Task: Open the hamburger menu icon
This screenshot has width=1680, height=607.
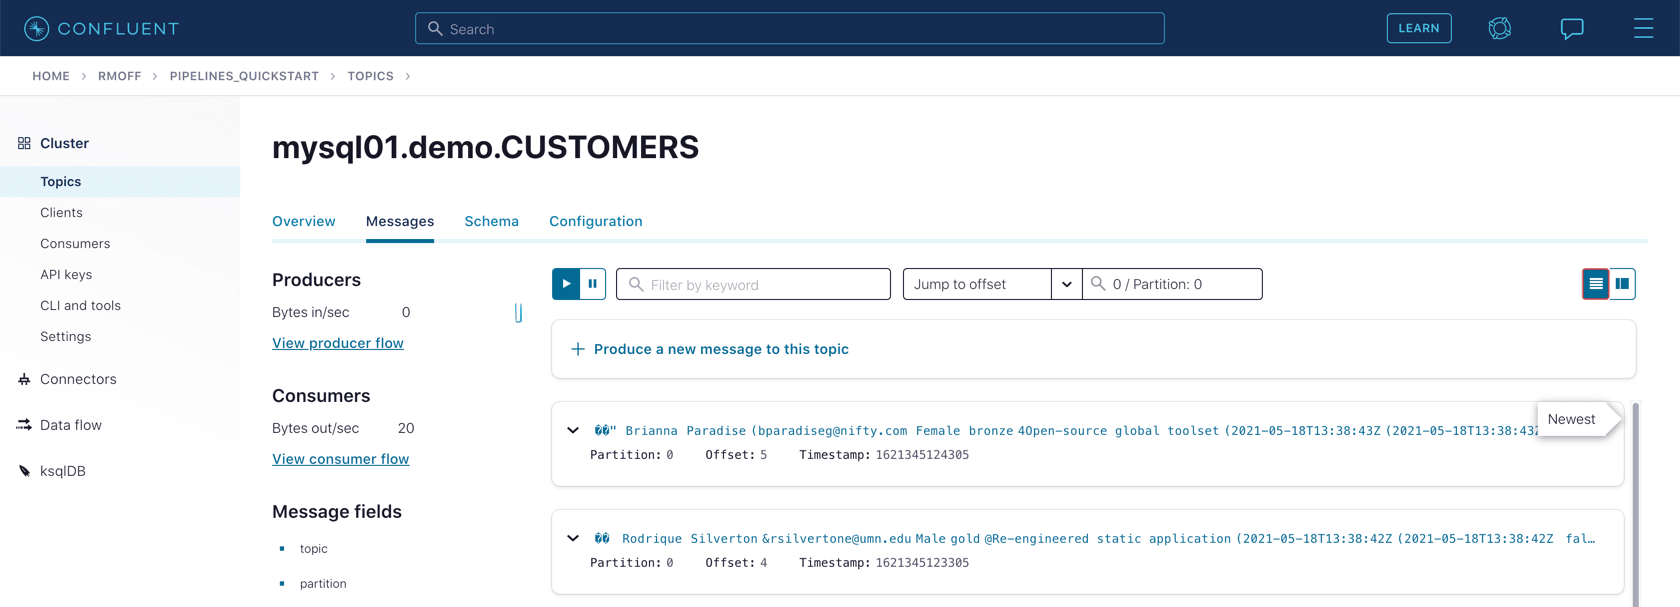Action: [x=1643, y=28]
